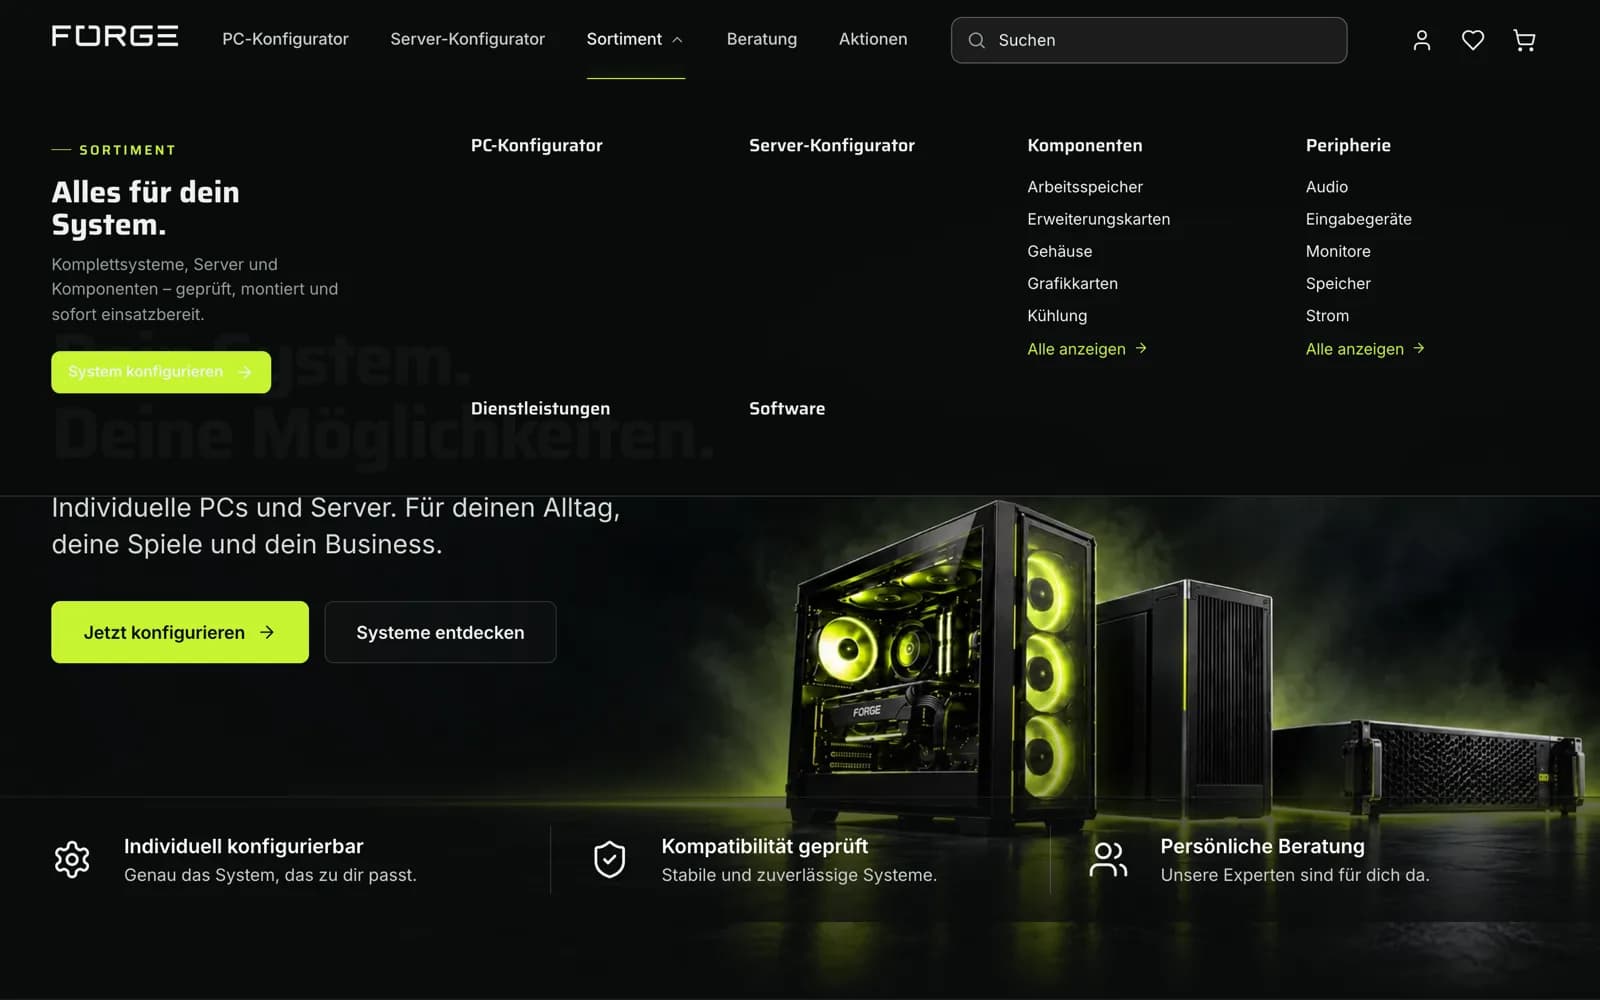Open the Beratung navigation item
This screenshot has width=1600, height=1000.
(x=761, y=39)
